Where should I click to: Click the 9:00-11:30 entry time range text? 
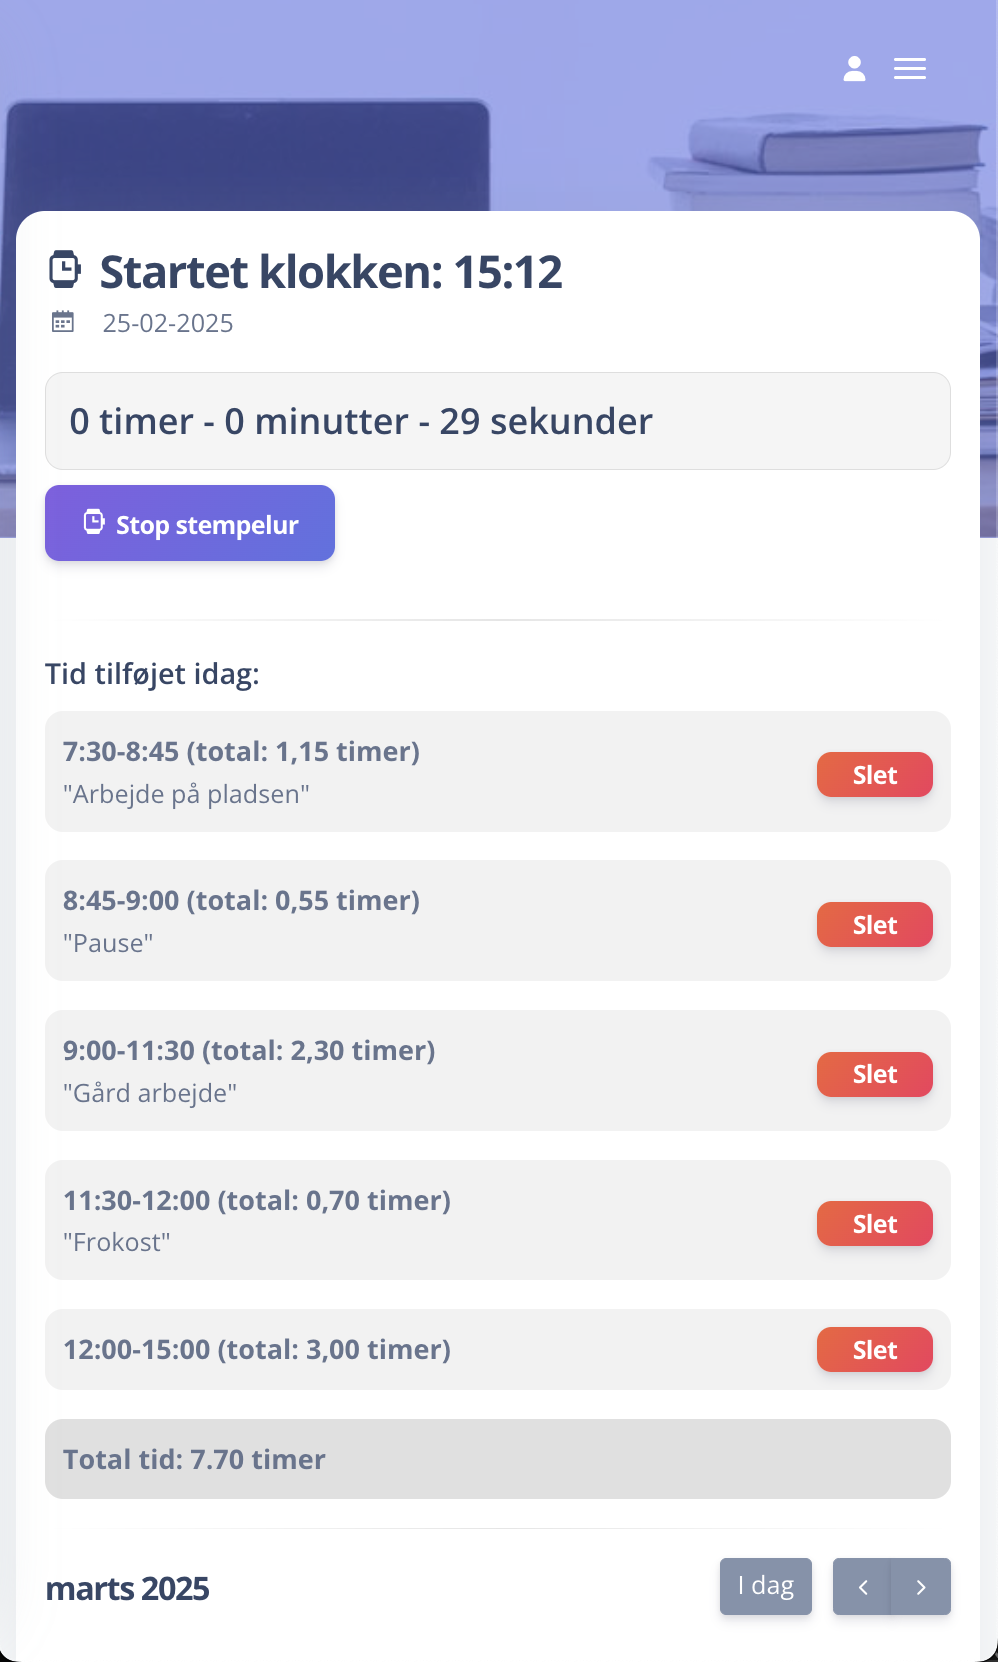point(249,1051)
